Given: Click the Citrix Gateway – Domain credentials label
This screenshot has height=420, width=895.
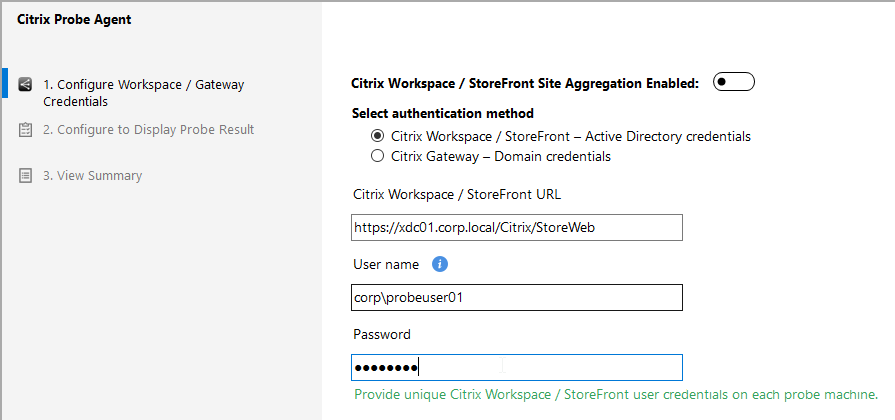Looking at the screenshot, I should (501, 156).
